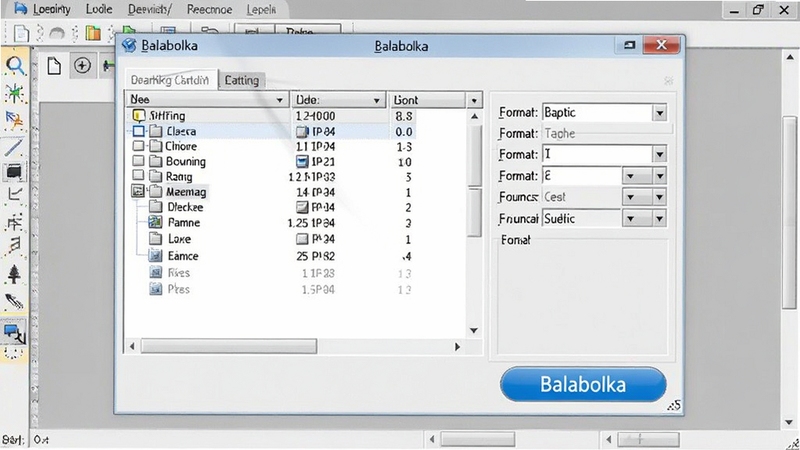Open the Lepels menu

(x=261, y=9)
